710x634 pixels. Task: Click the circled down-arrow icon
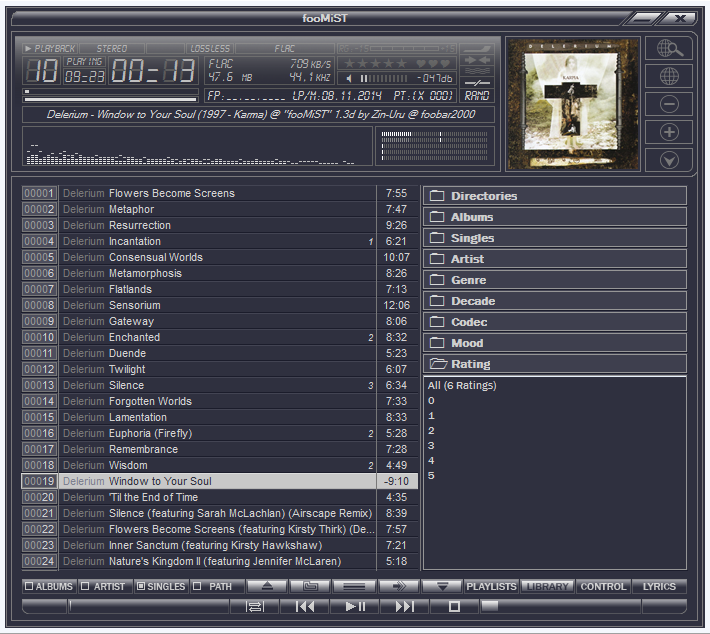coord(669,160)
